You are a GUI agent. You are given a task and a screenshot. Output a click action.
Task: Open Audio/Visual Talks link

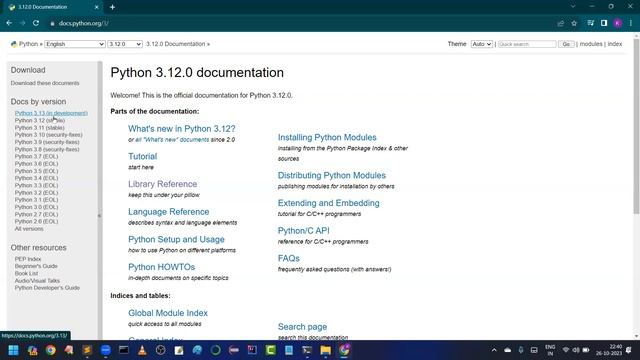pyautogui.click(x=37, y=281)
